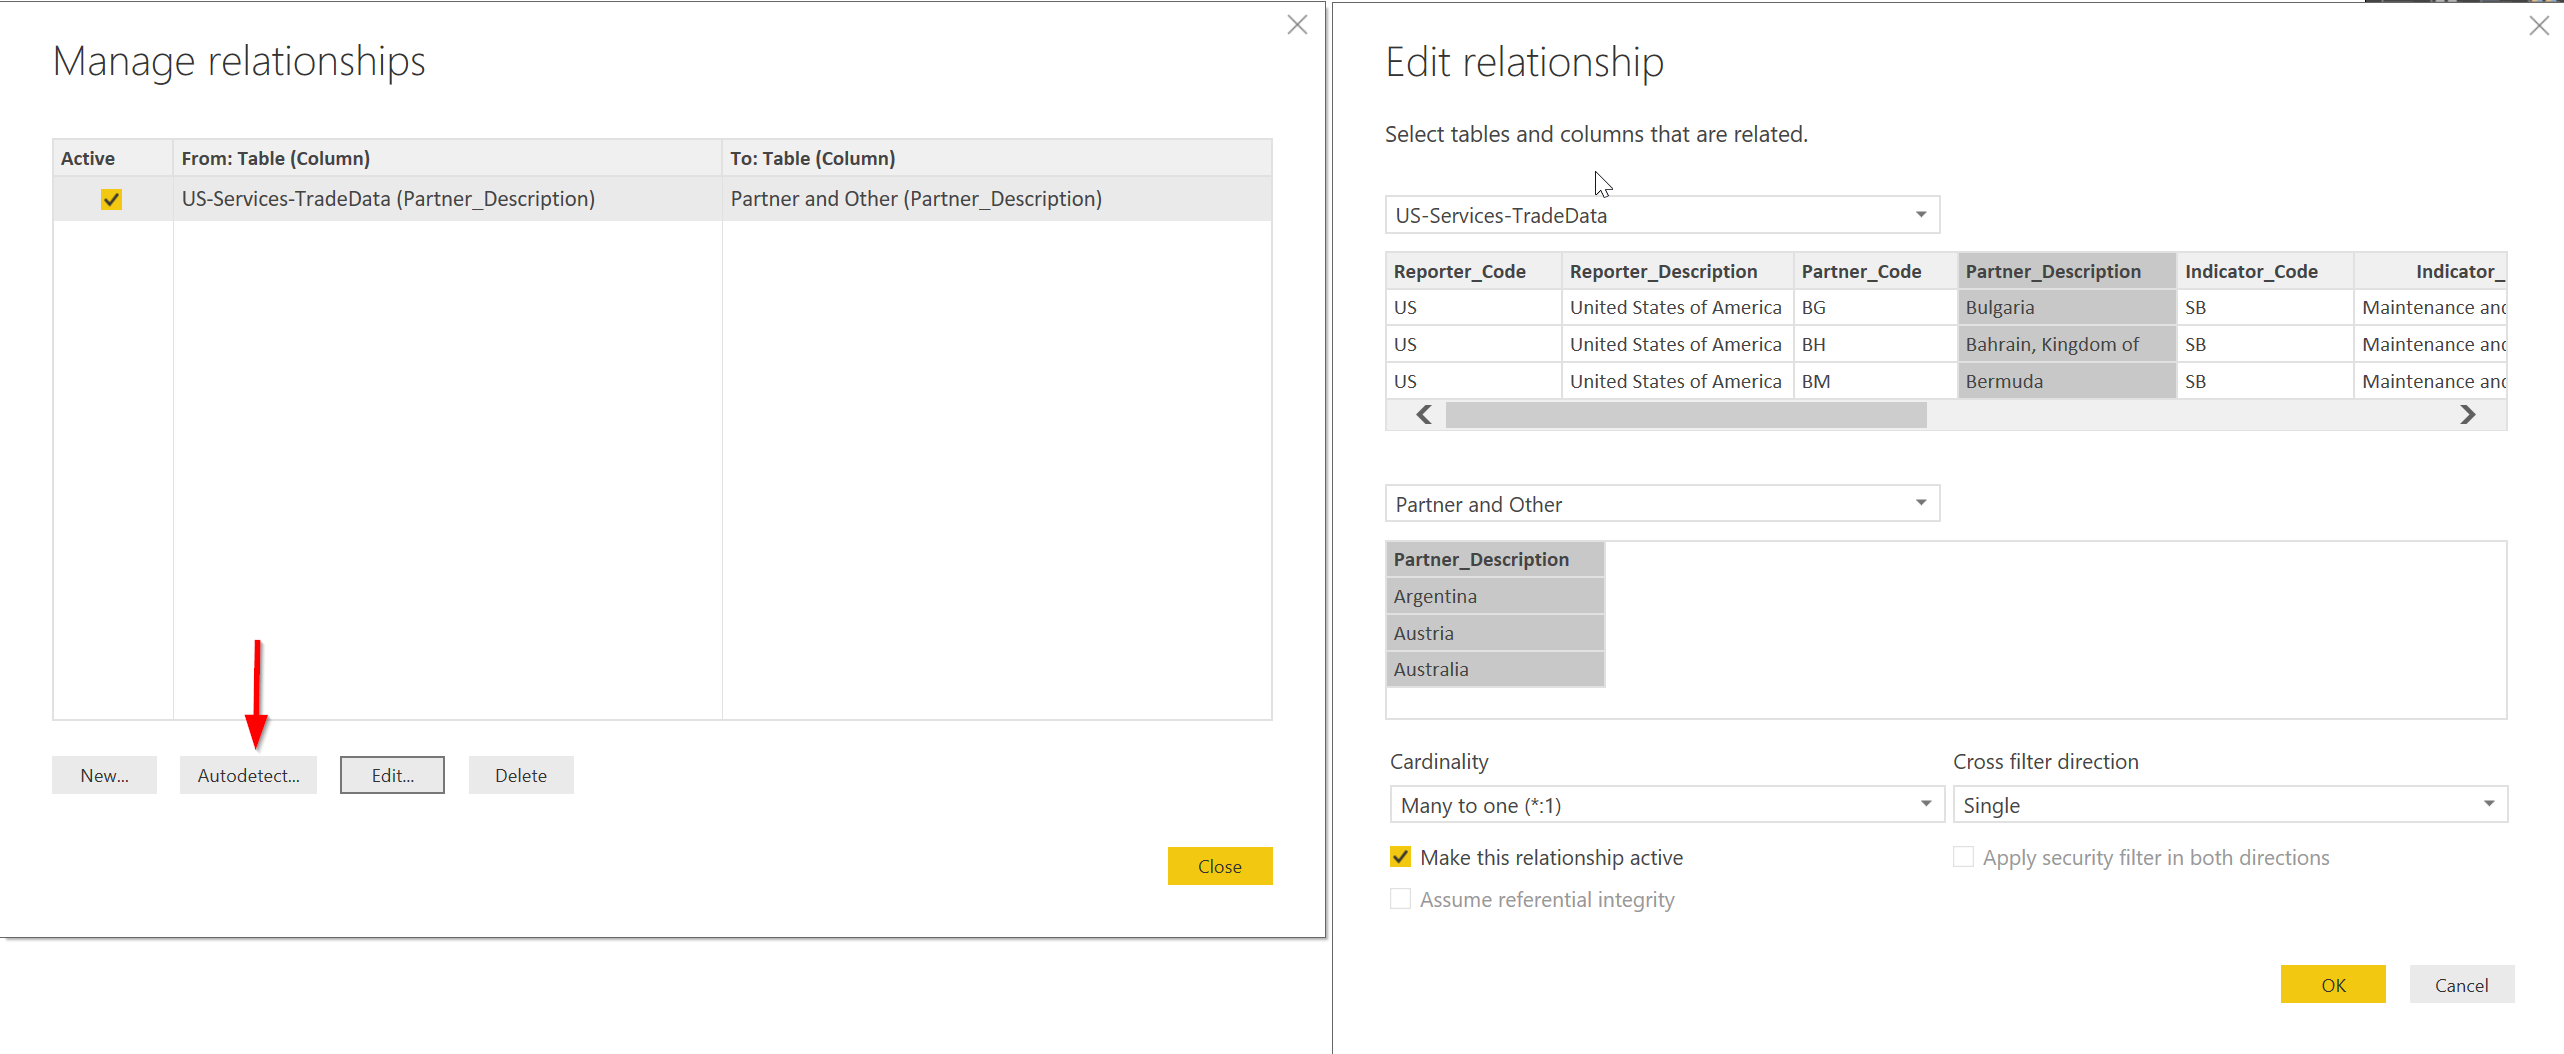
Task: Open the US-Services-TradeData table dropdown
Action: pos(1661,215)
